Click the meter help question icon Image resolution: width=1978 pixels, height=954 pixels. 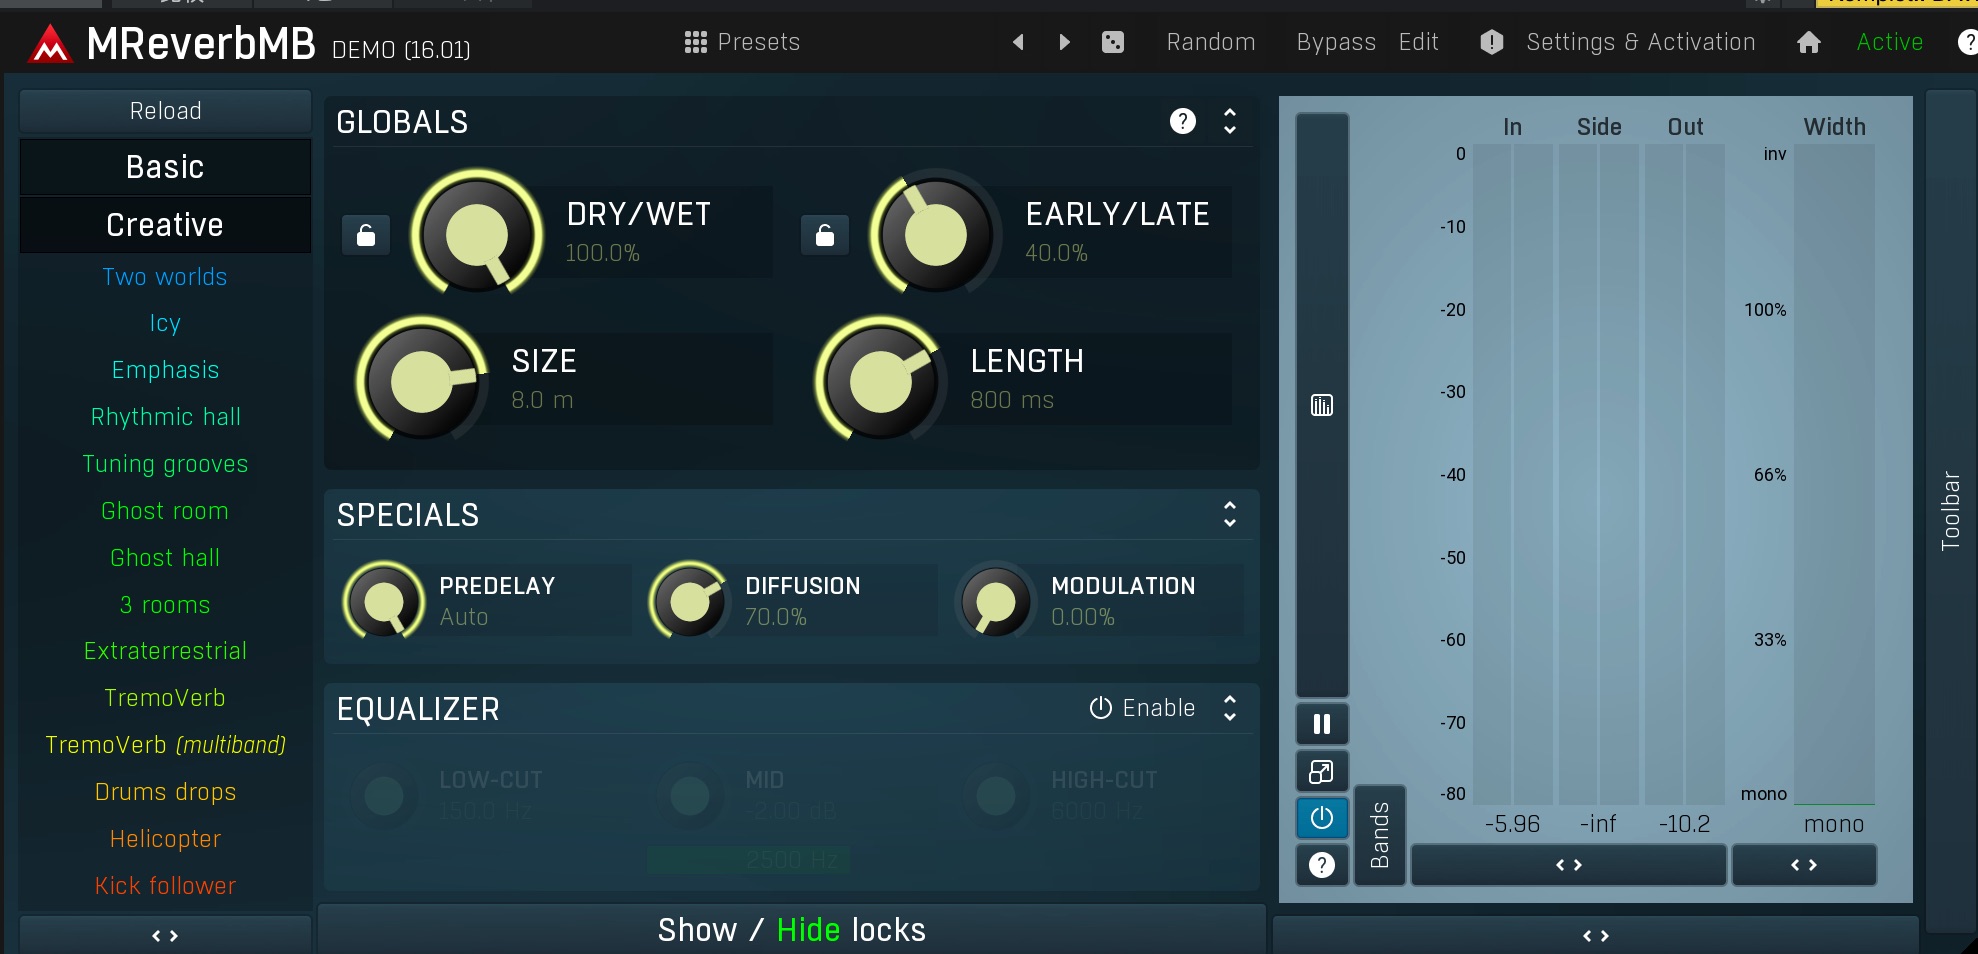1321,865
